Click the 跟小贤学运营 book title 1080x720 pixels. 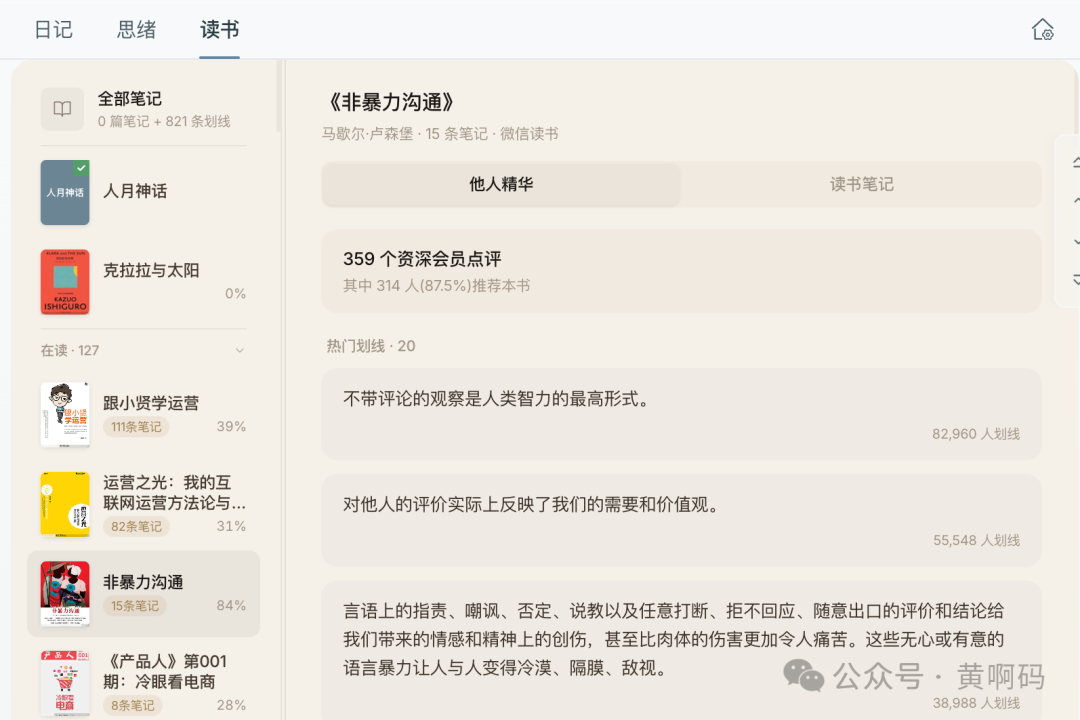(x=151, y=402)
